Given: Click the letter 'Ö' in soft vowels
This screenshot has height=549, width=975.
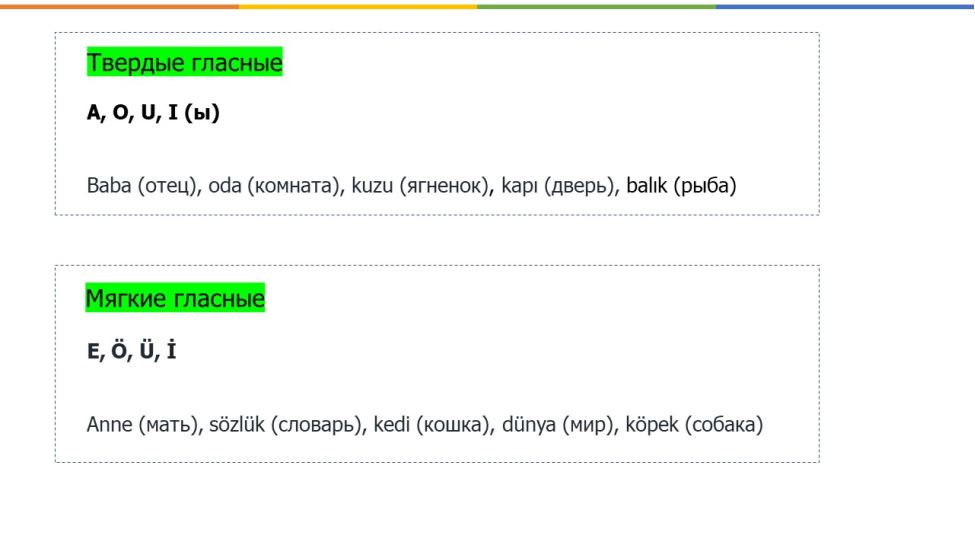Looking at the screenshot, I should (x=119, y=350).
